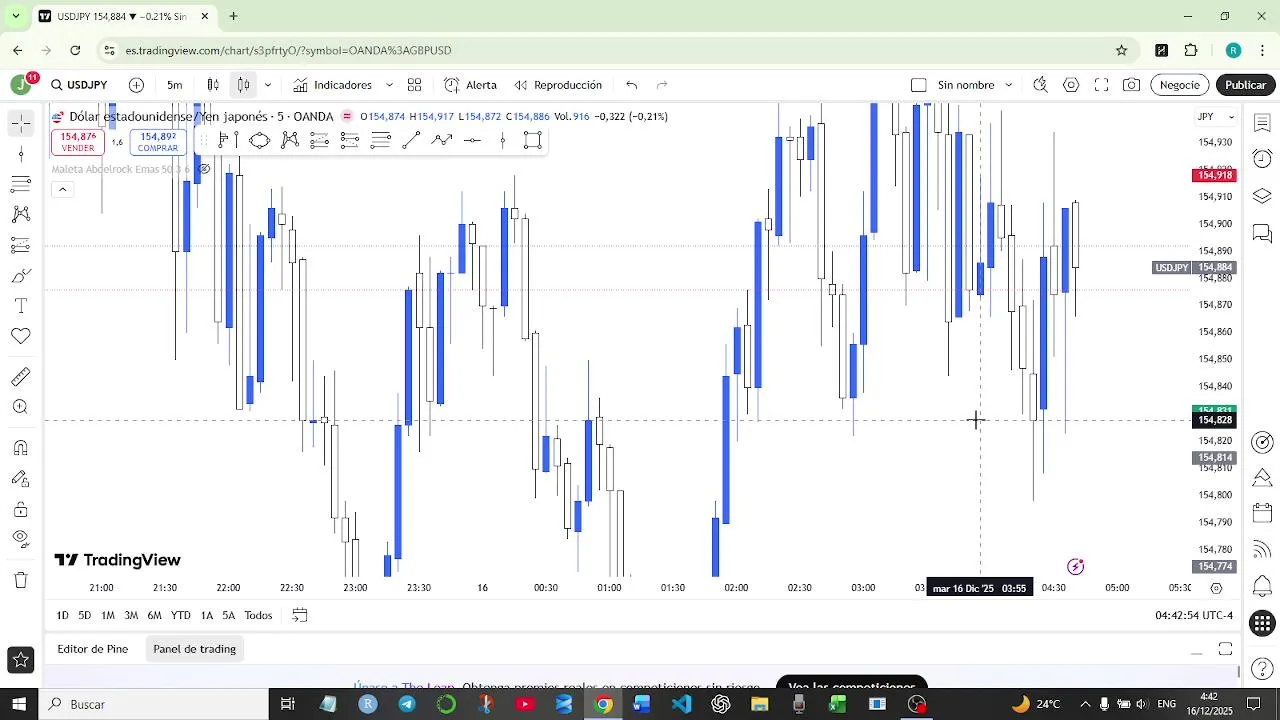
Task: Toggle lock all drawings
Action: pyautogui.click(x=20, y=510)
